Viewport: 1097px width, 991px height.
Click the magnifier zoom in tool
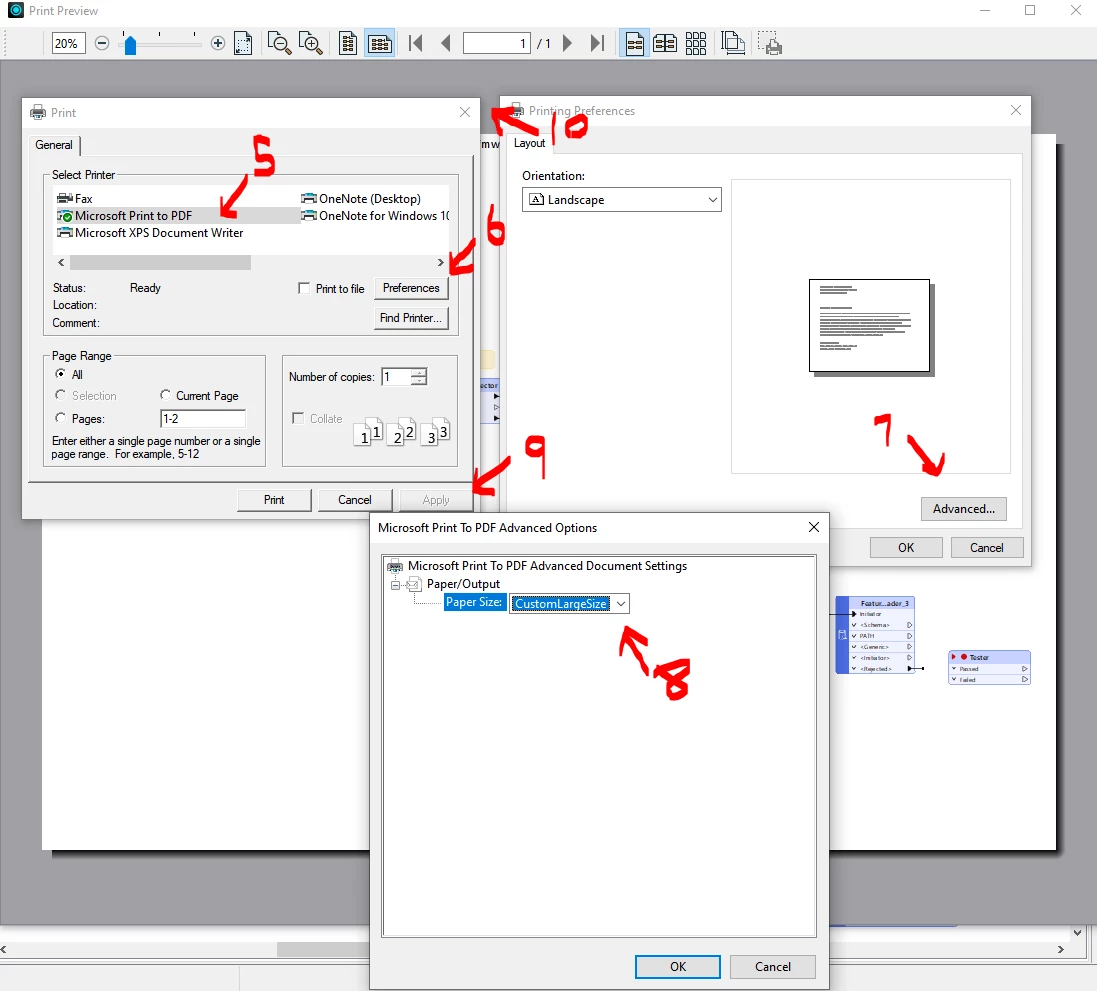click(310, 43)
